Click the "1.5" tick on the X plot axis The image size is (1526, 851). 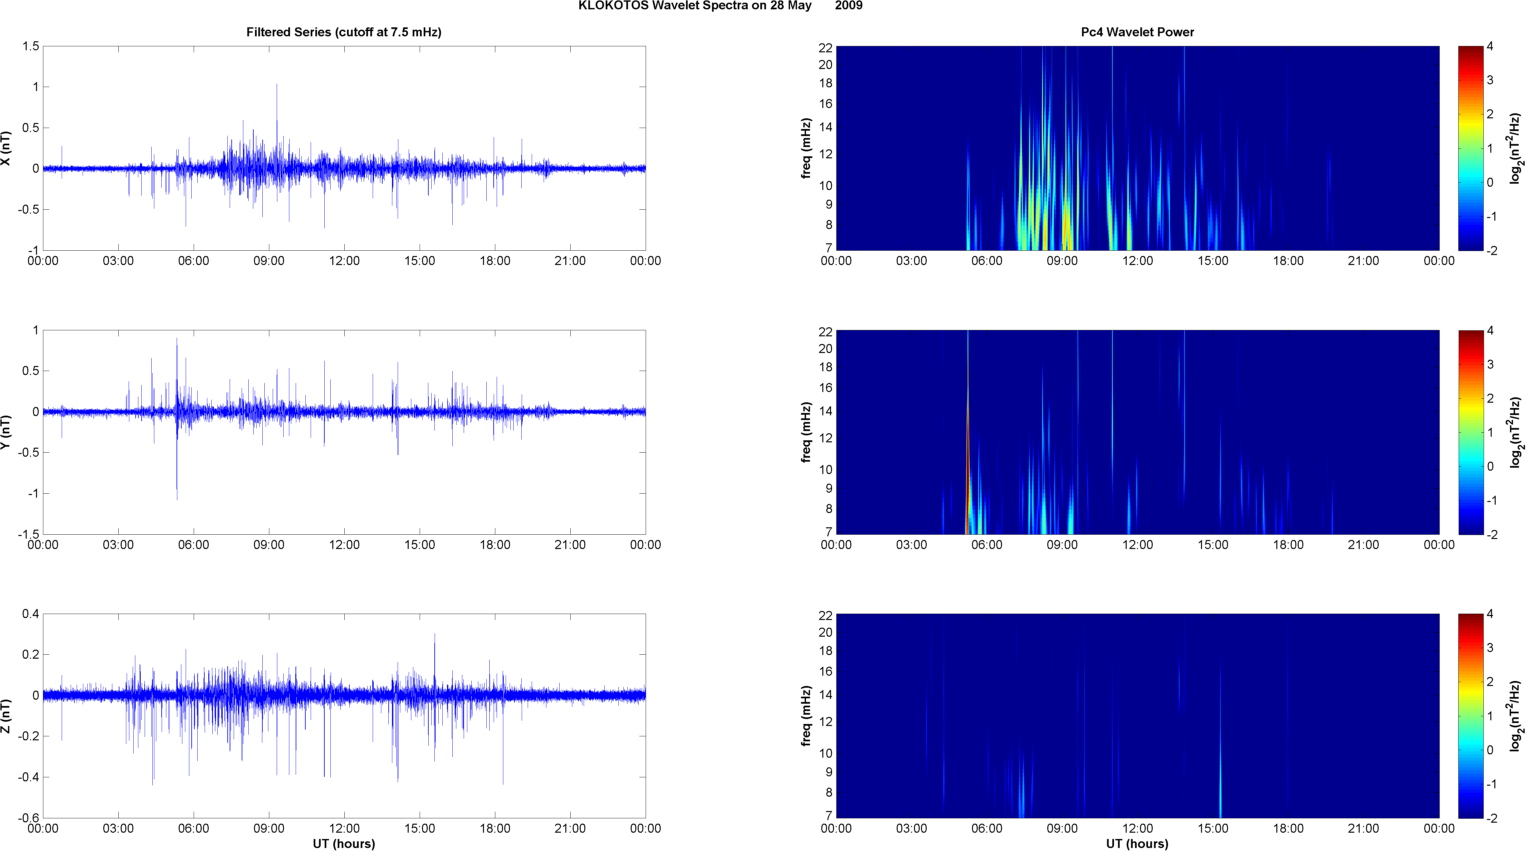pos(30,47)
